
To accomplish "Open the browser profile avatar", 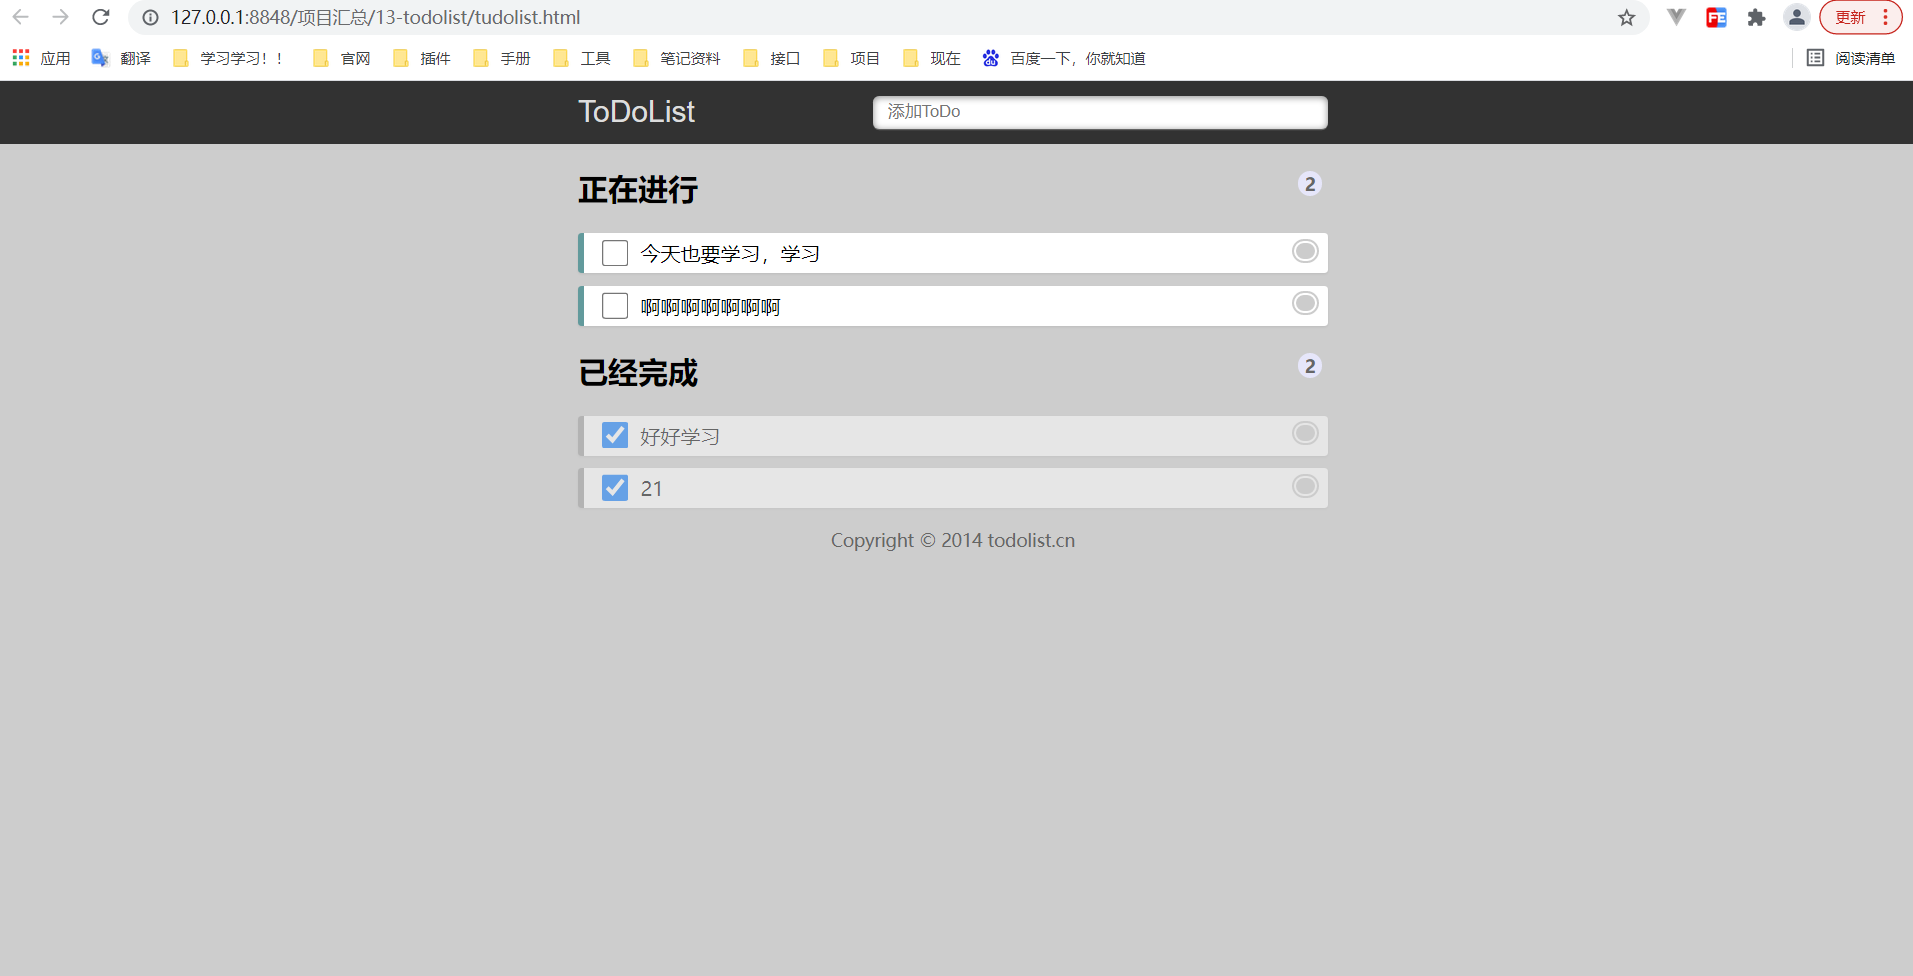I will 1796,17.
